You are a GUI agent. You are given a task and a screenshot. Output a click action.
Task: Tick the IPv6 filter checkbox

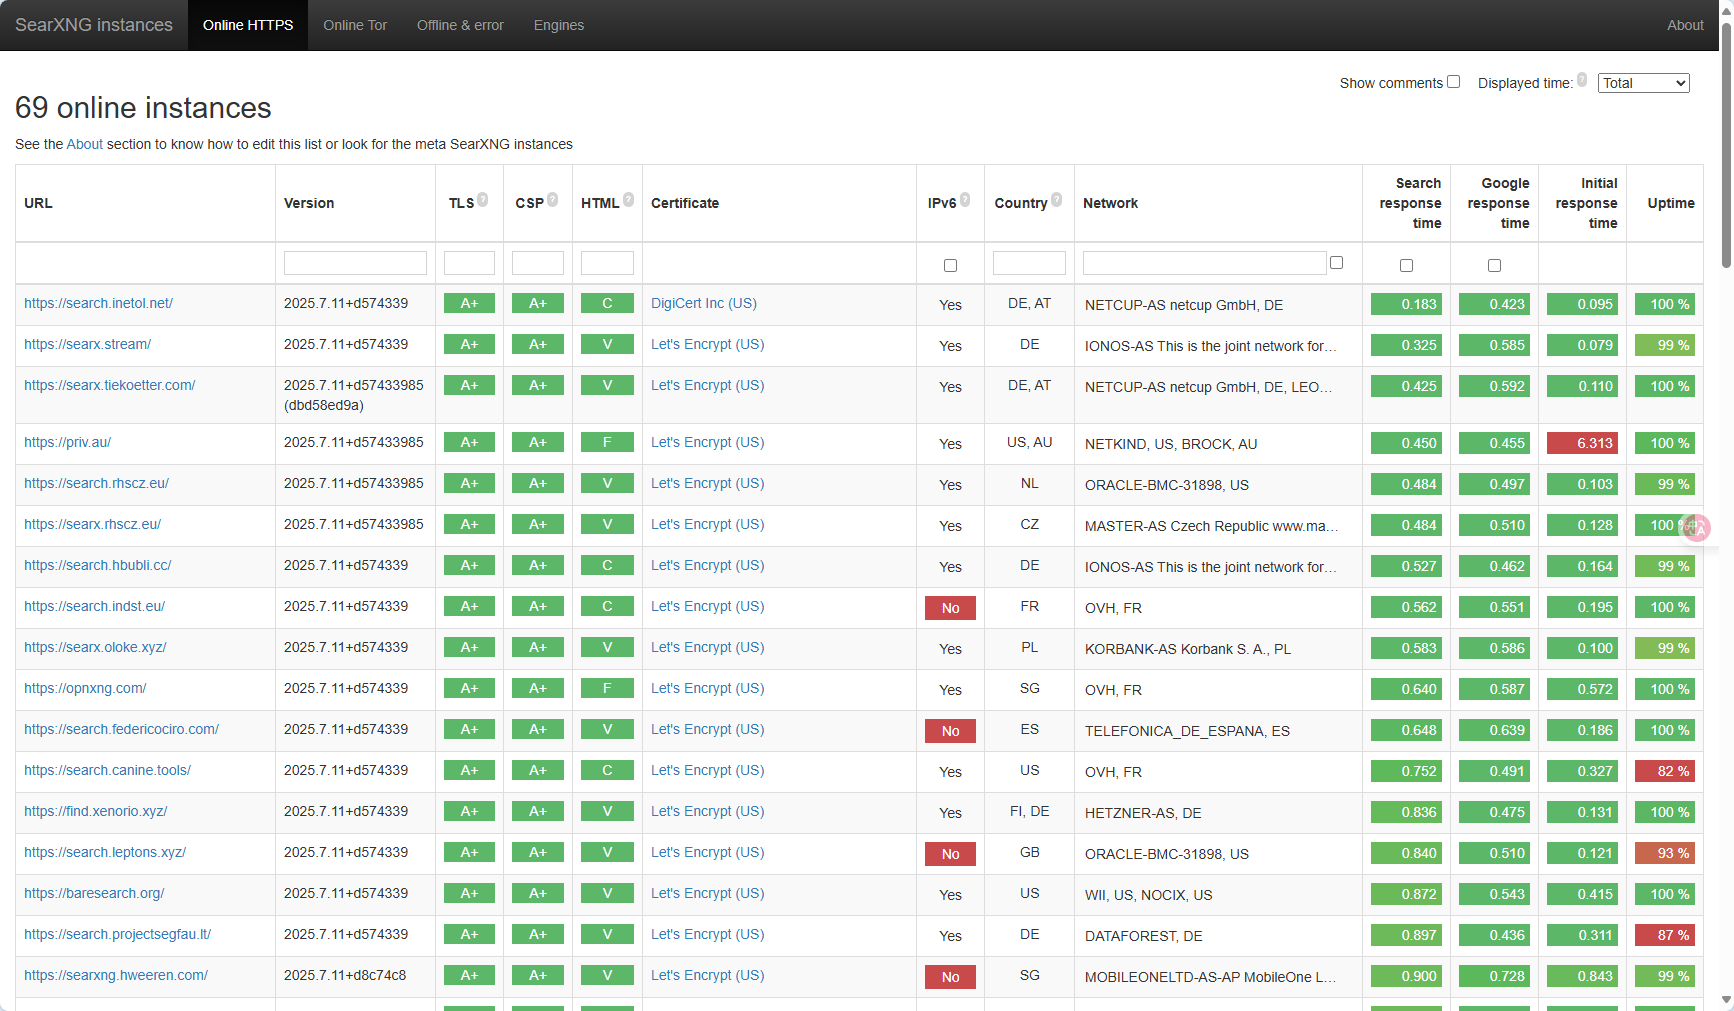pyautogui.click(x=950, y=266)
